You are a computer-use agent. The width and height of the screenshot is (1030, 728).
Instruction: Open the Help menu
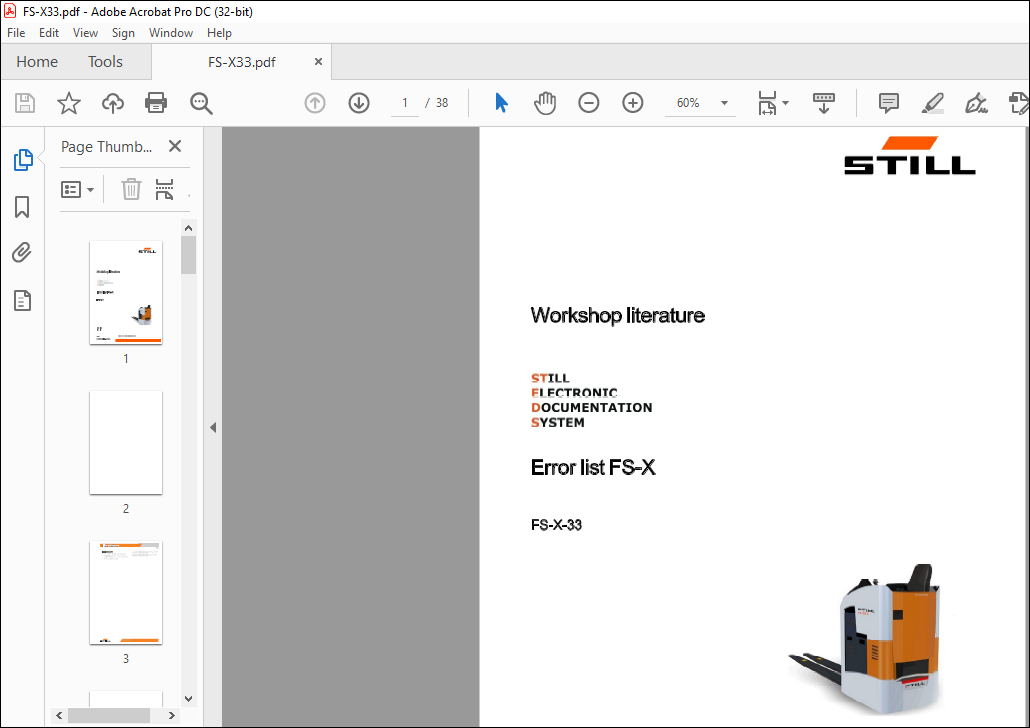[219, 33]
